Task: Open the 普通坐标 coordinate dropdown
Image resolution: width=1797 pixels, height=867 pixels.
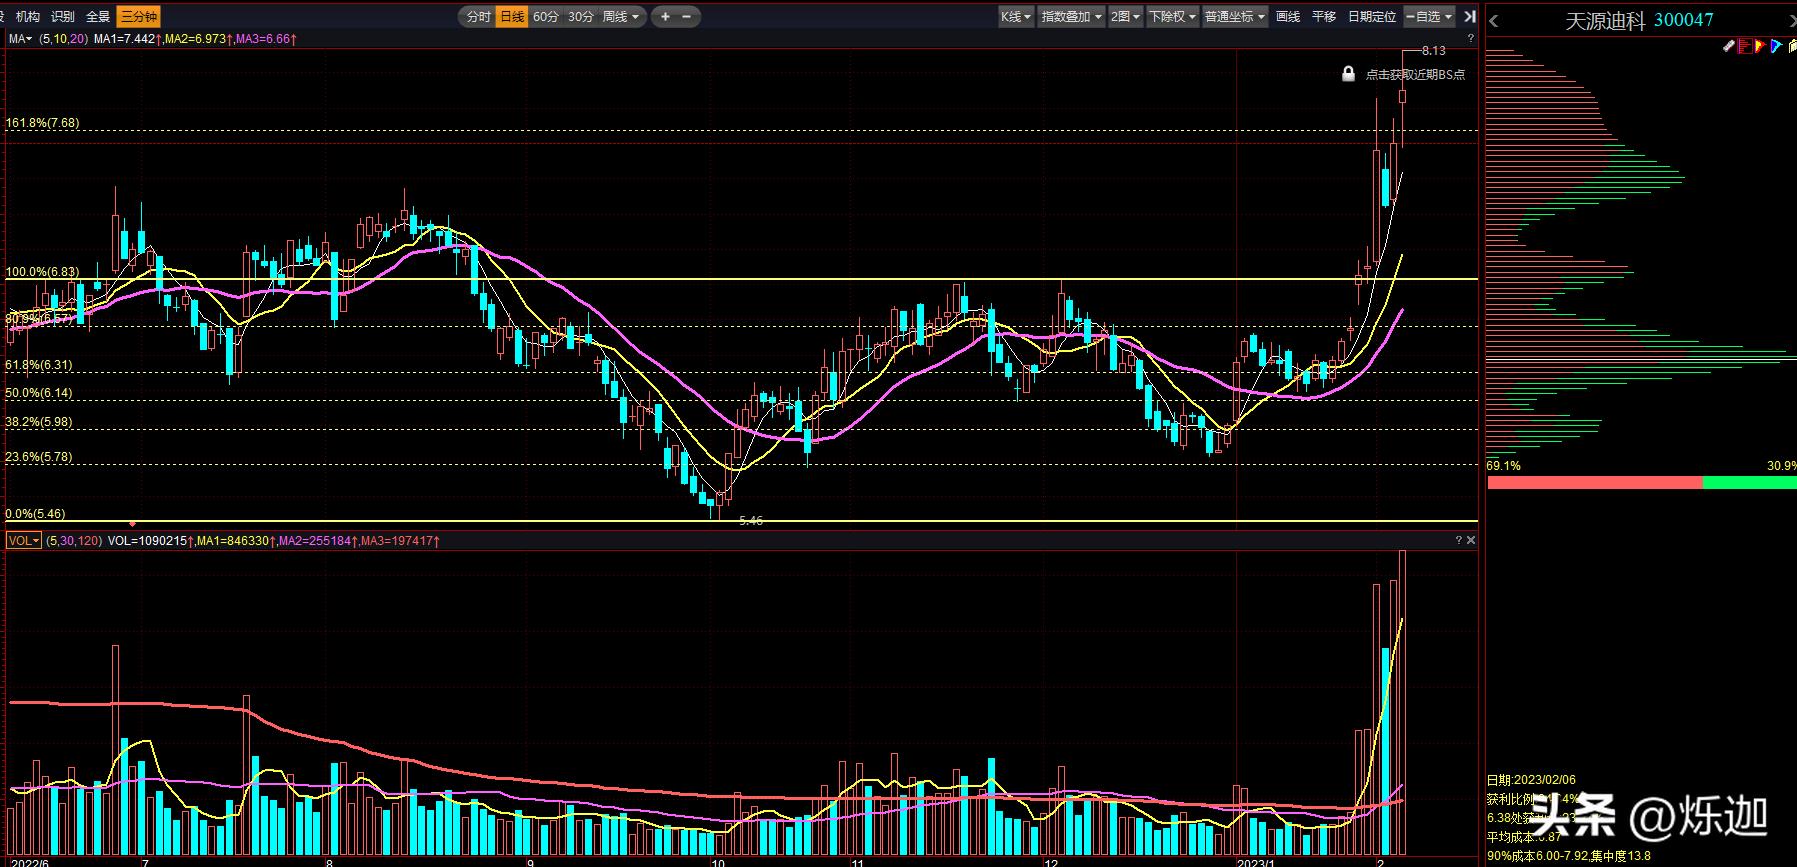Action: pos(1235,16)
